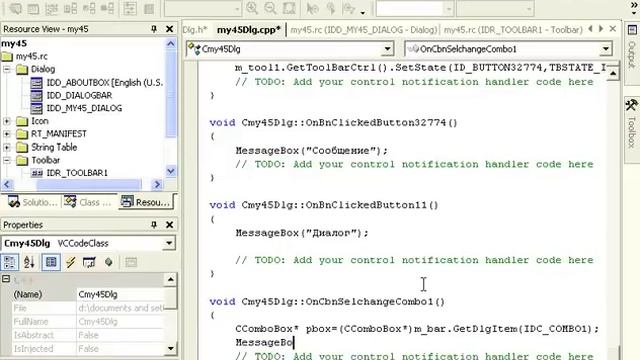Expand the RT_MANIFEST folder
The width and height of the screenshot is (640, 360).
pyautogui.click(x=7, y=134)
